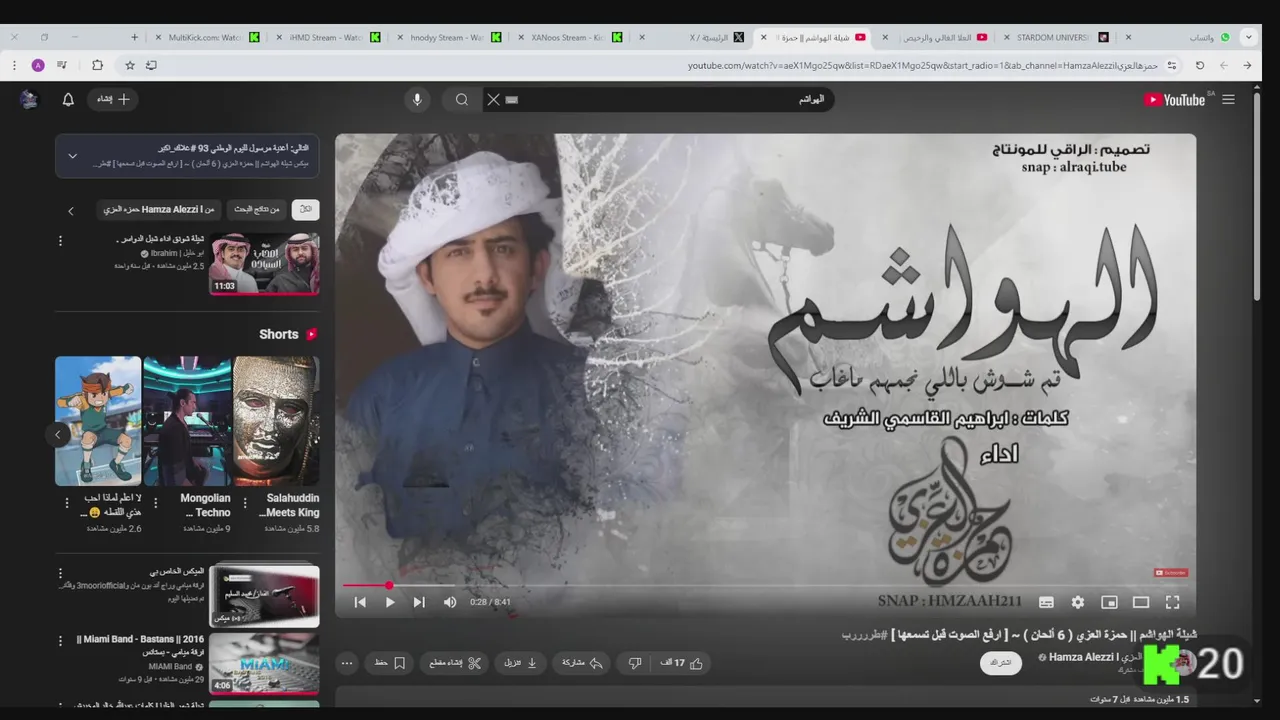The height and width of the screenshot is (720, 1280).
Task: Open the browser tab search dropdown
Action: pyautogui.click(x=1248, y=37)
